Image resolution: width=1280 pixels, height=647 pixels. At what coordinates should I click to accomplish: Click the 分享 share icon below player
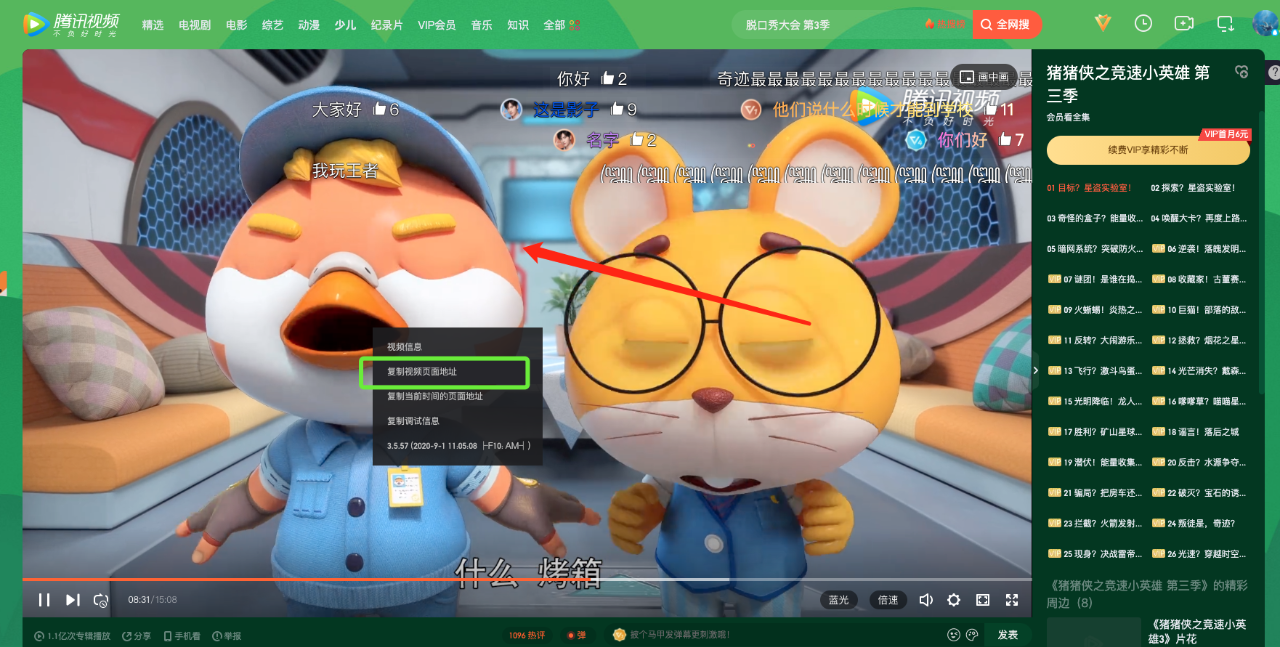[137, 636]
